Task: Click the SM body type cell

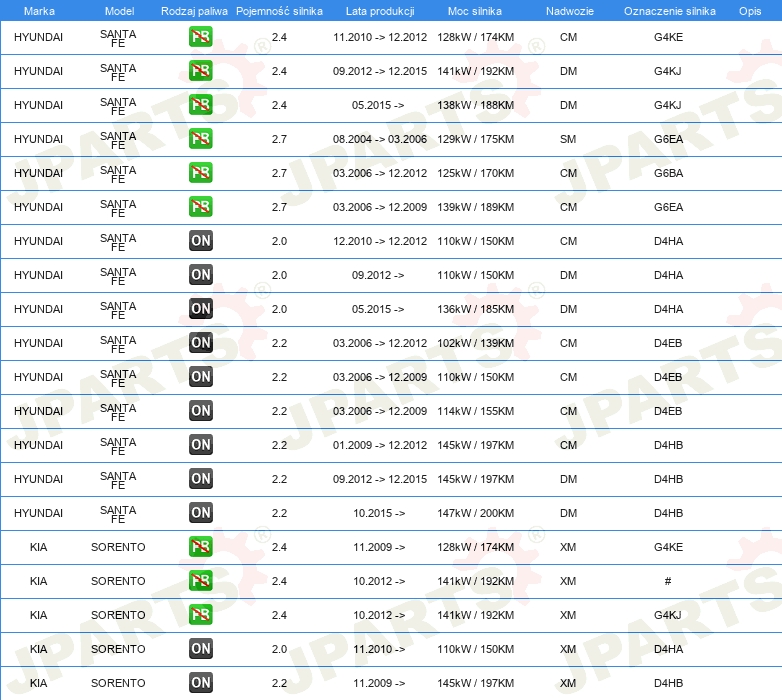Action: click(x=568, y=139)
